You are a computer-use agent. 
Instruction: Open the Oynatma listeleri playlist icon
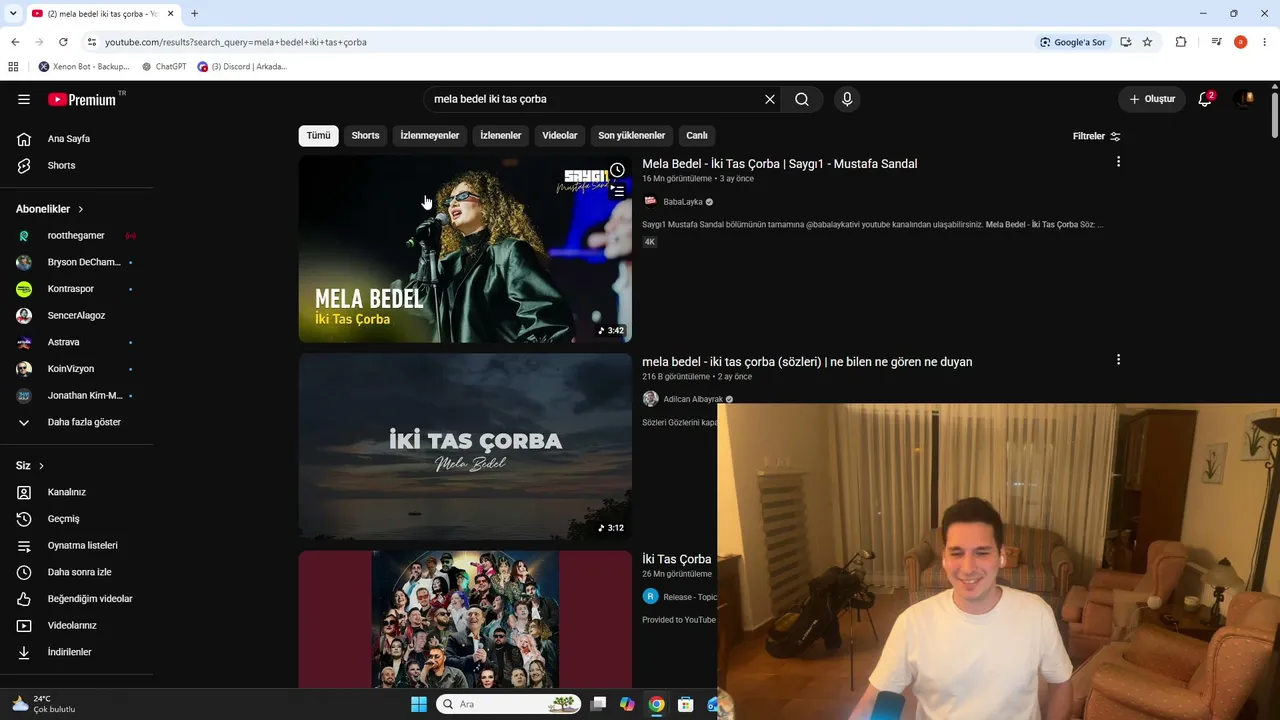(24, 546)
